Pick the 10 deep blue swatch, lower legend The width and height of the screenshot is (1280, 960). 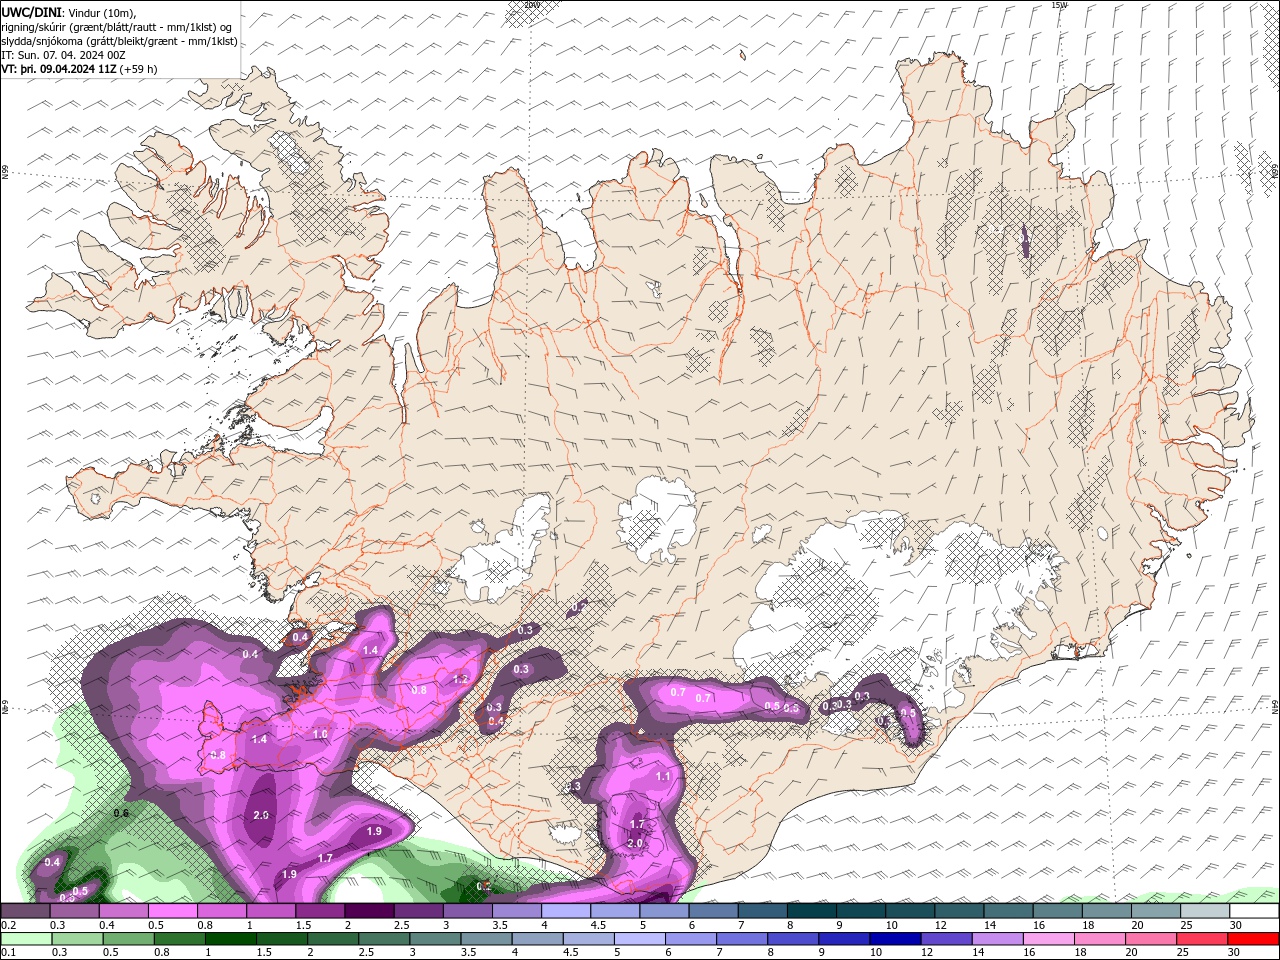(x=894, y=939)
